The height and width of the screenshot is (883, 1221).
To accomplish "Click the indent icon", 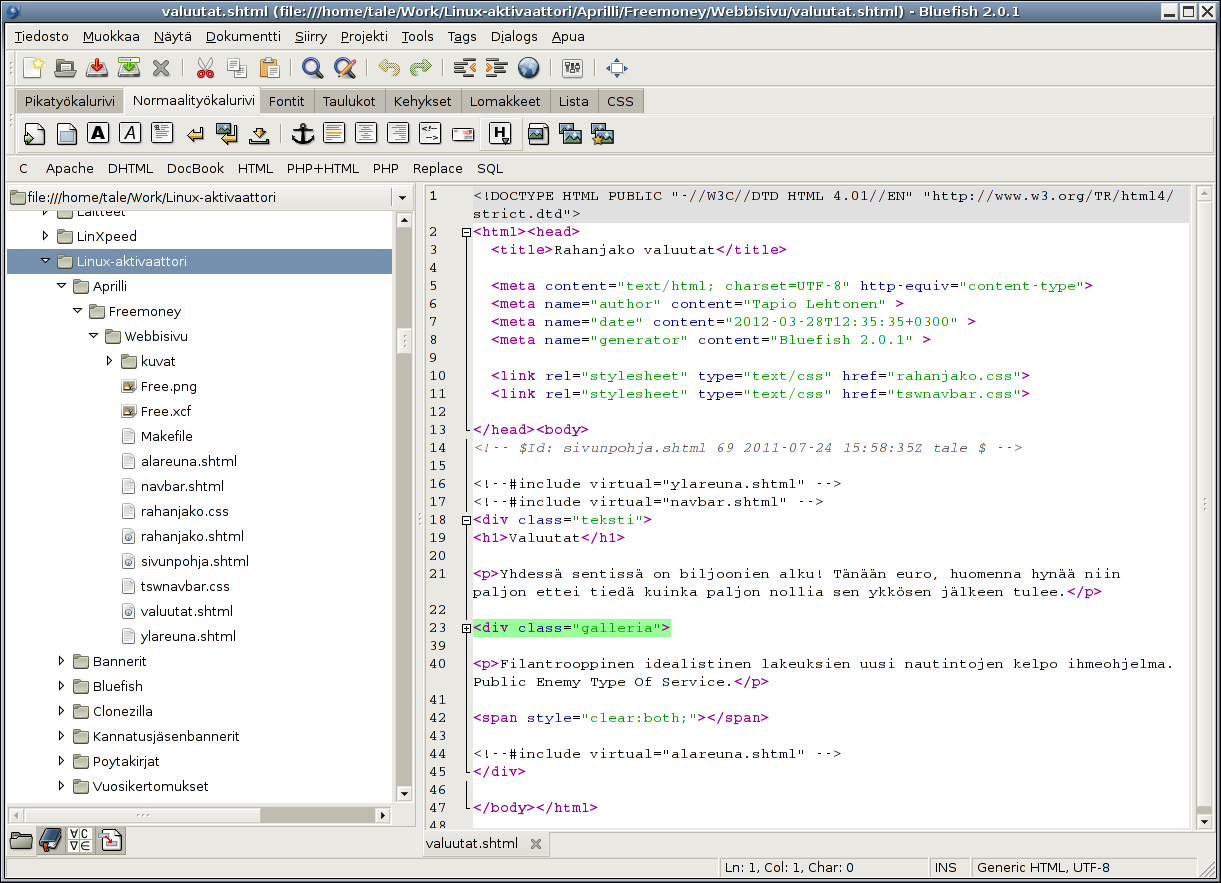I will (496, 68).
